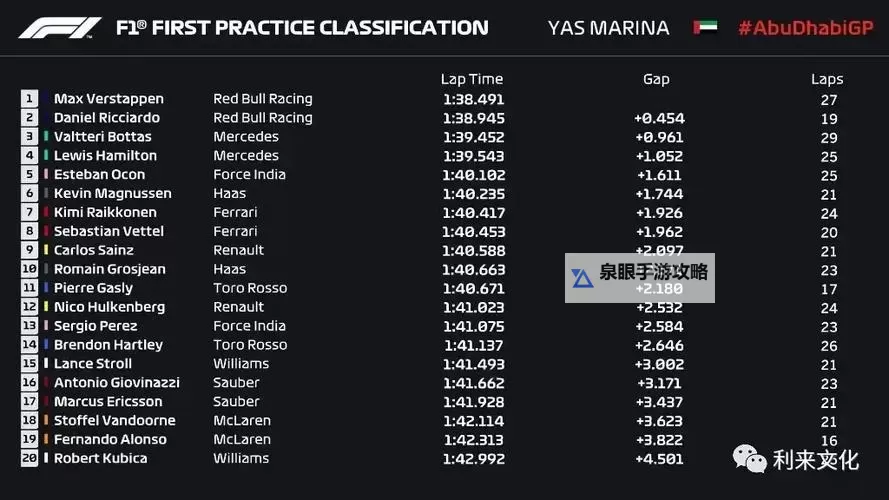Select the YAS MARINA circuit label

(608, 28)
